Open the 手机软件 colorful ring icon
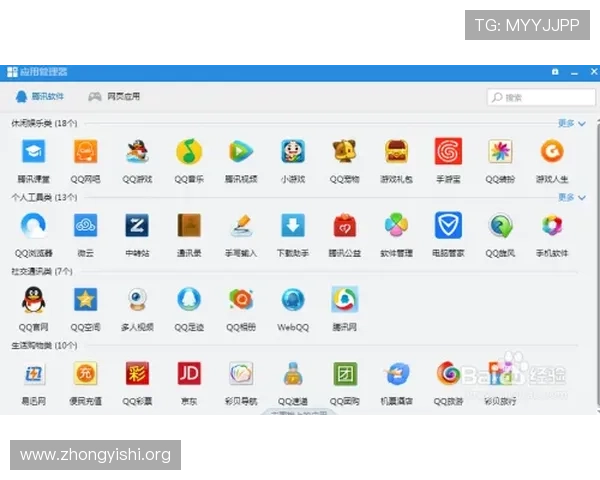This screenshot has width=600, height=480. 552,225
